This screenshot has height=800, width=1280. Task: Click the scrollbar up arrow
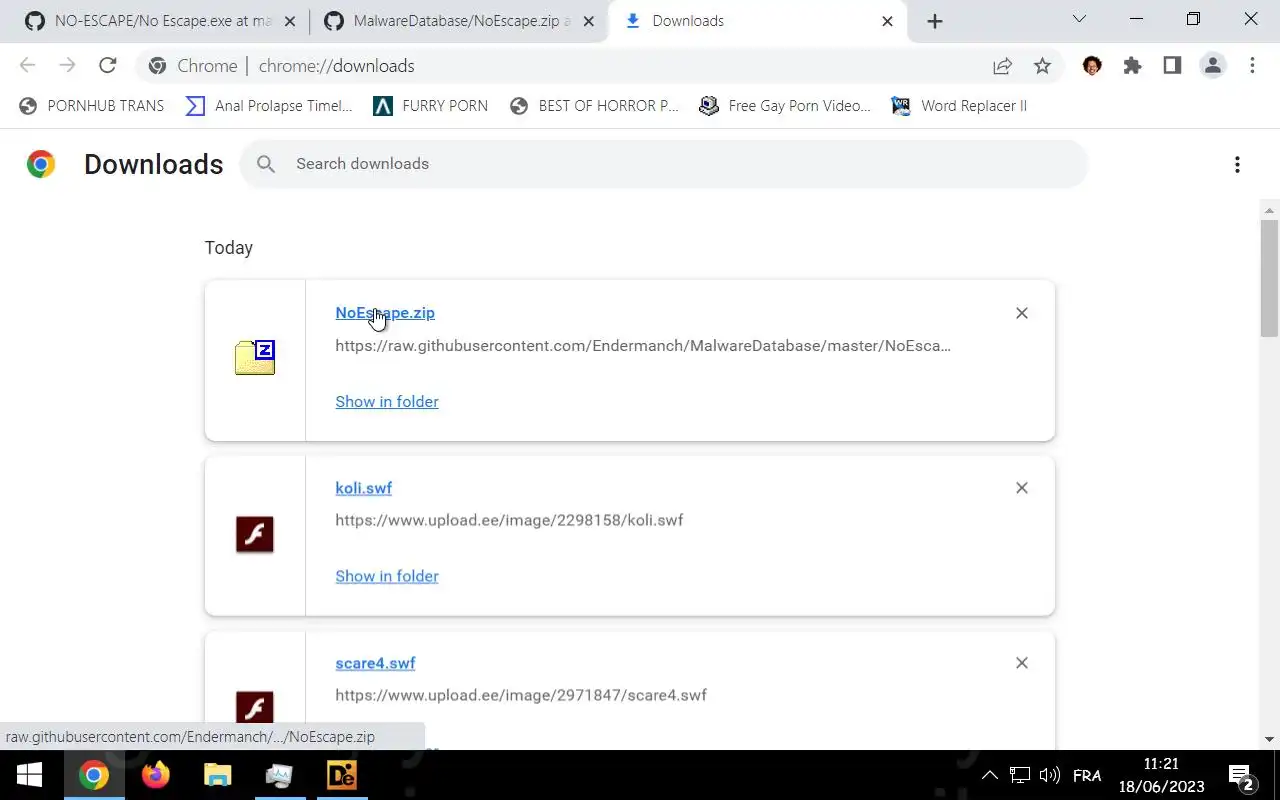(x=1270, y=209)
